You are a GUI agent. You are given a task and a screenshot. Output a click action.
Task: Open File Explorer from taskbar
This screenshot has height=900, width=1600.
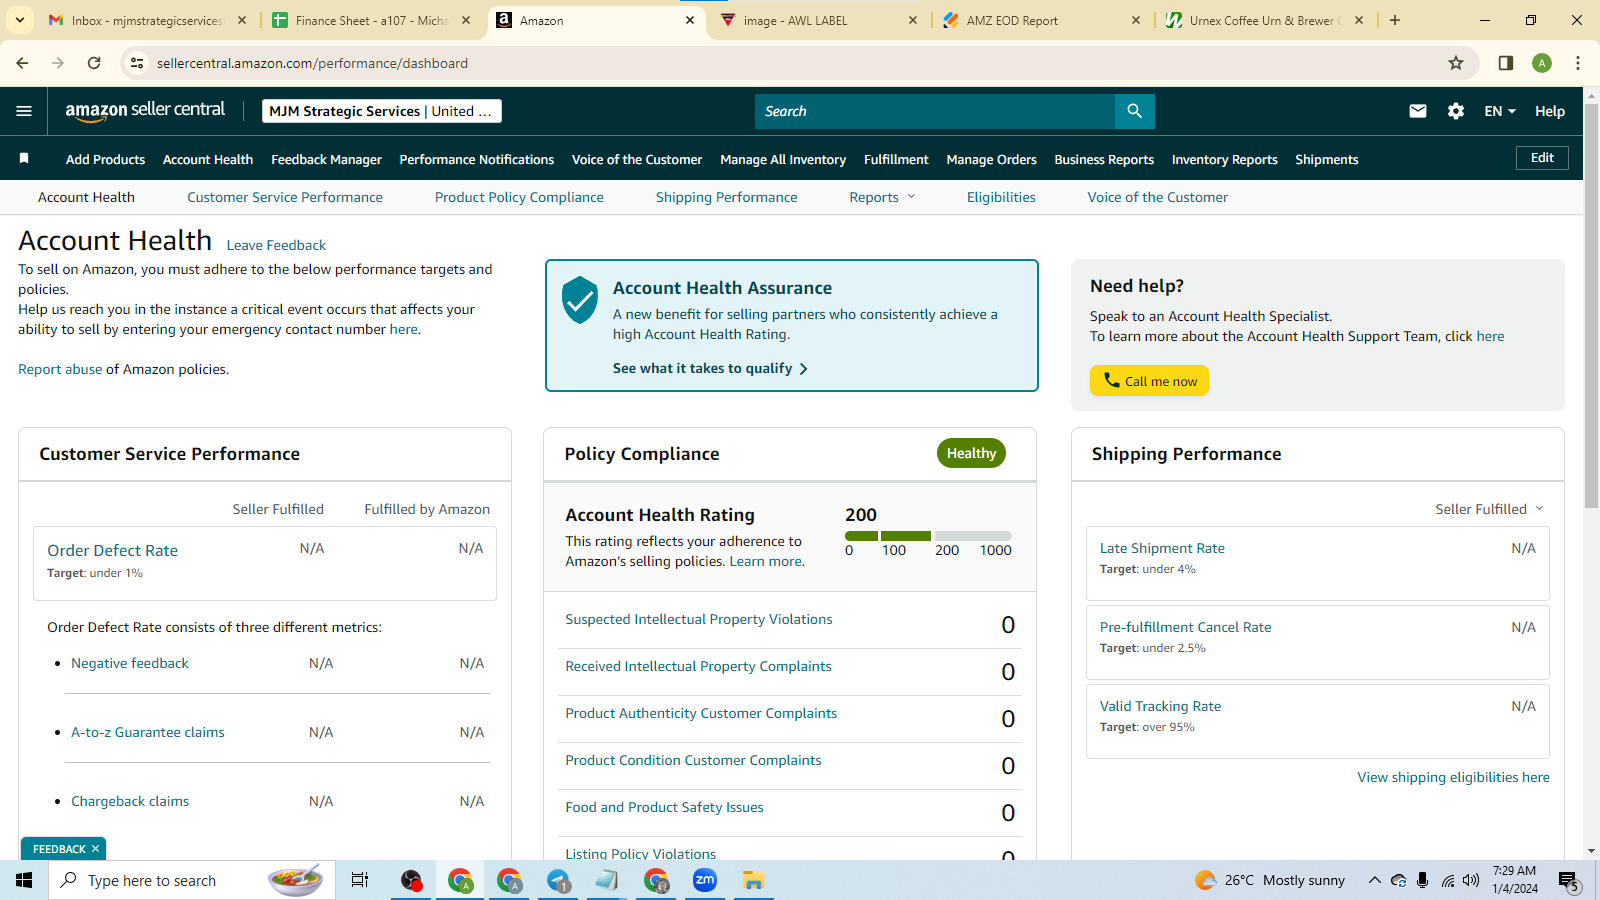753,880
